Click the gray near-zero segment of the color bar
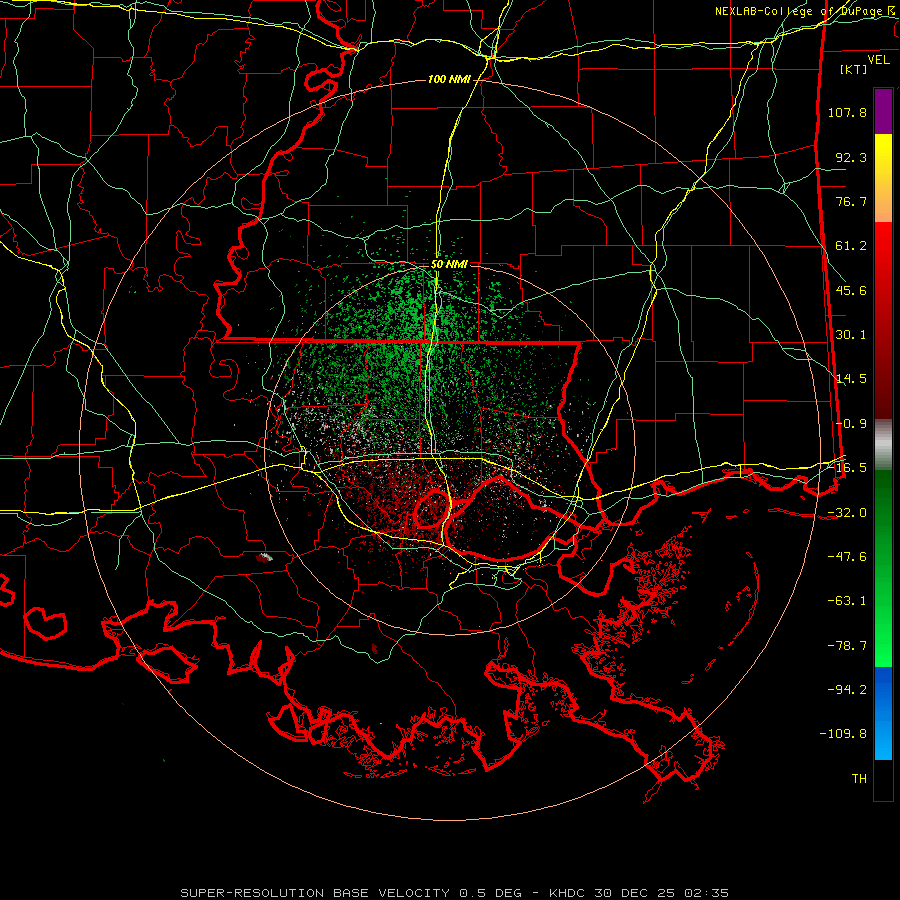Image resolution: width=900 pixels, height=900 pixels. 883,444
